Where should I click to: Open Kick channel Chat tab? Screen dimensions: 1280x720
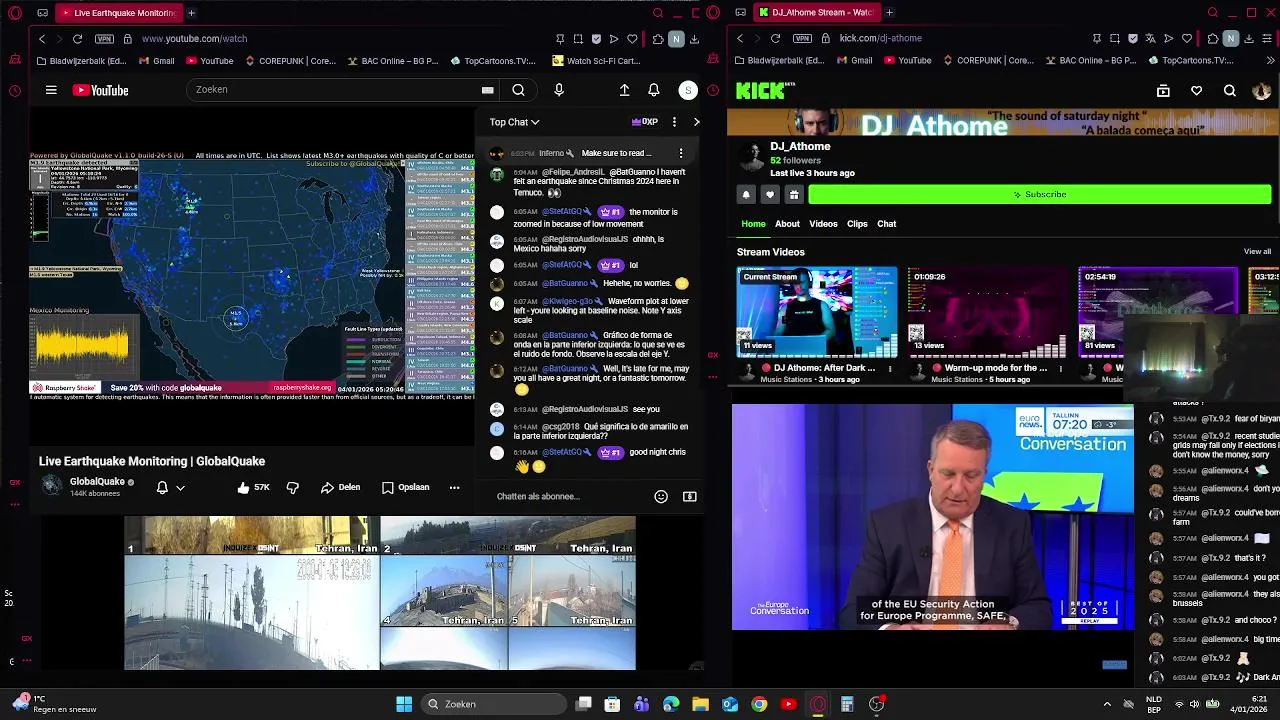887,224
